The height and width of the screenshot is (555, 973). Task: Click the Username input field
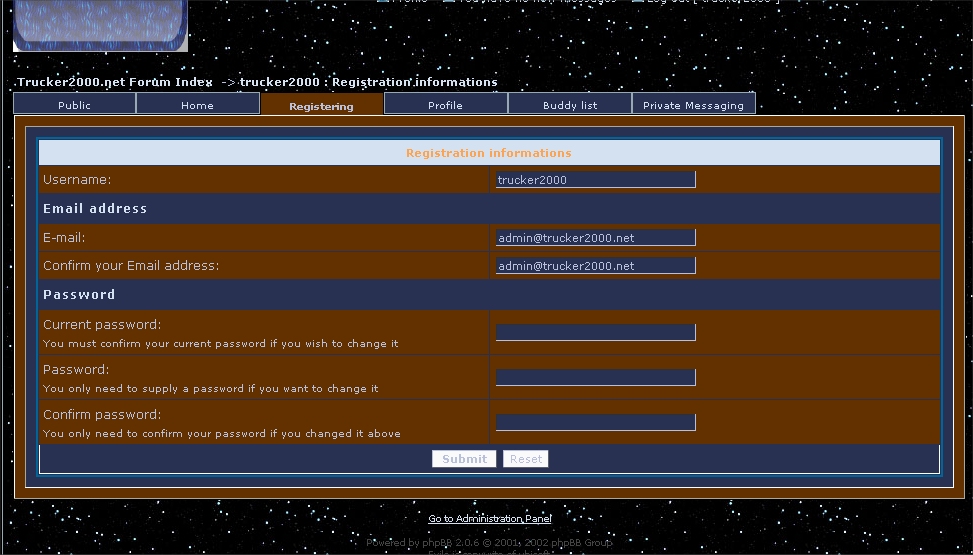(x=596, y=179)
